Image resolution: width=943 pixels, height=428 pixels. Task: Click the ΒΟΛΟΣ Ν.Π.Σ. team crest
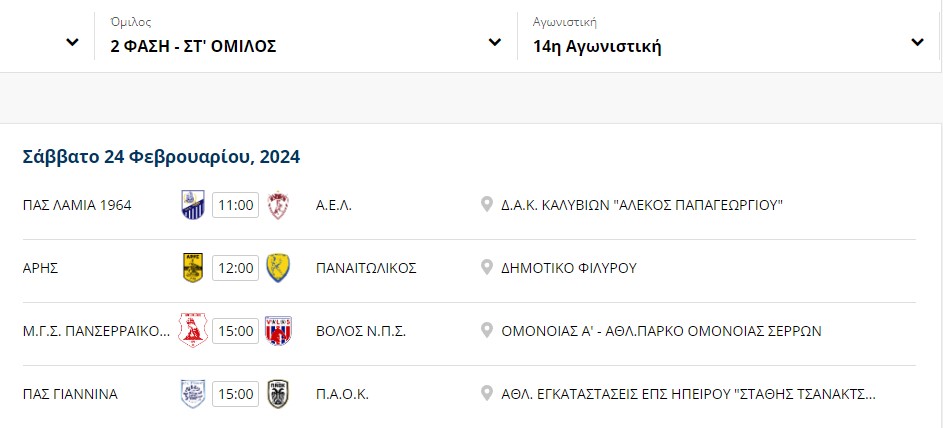pyautogui.click(x=278, y=331)
